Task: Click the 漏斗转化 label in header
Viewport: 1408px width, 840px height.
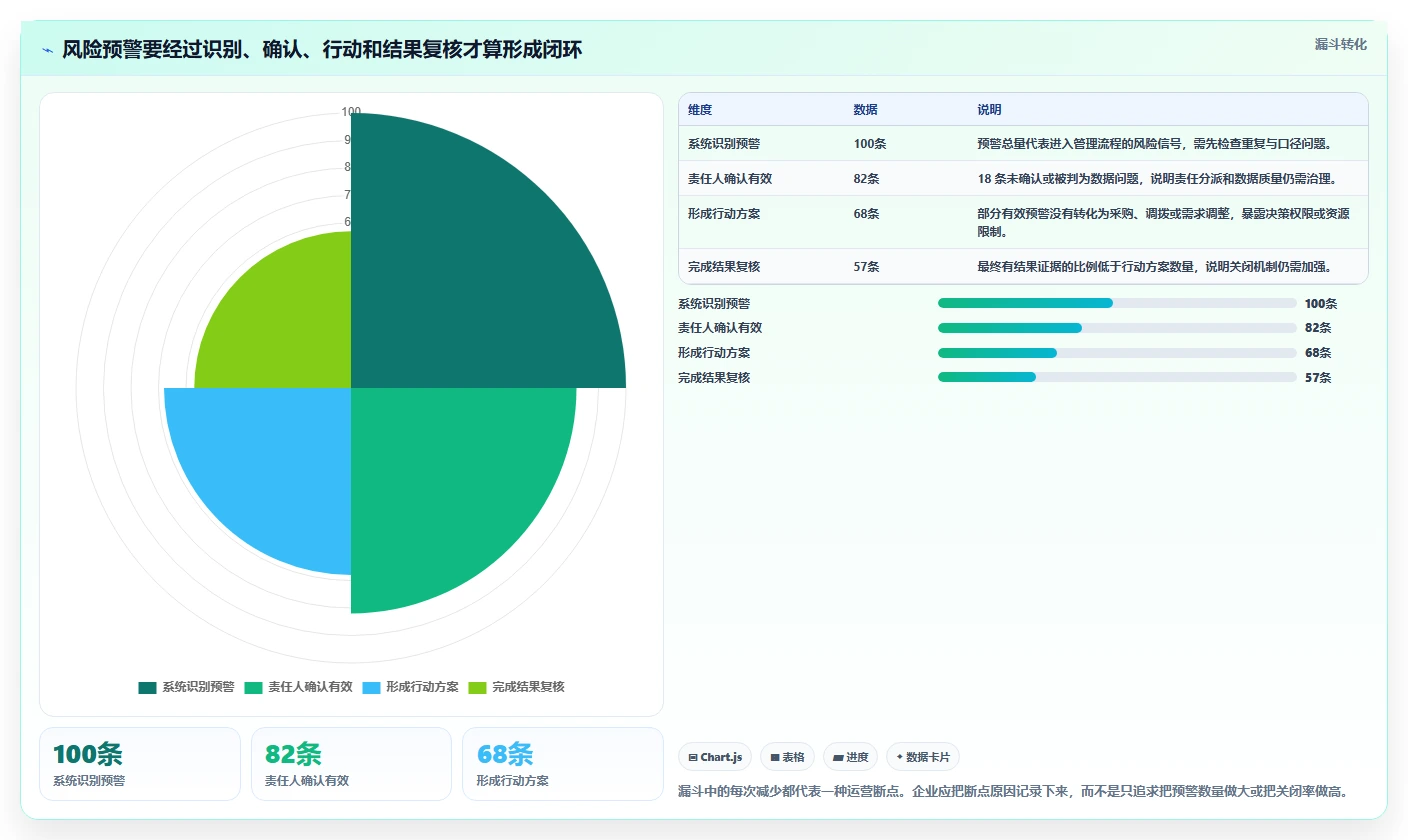Action: (x=1340, y=44)
